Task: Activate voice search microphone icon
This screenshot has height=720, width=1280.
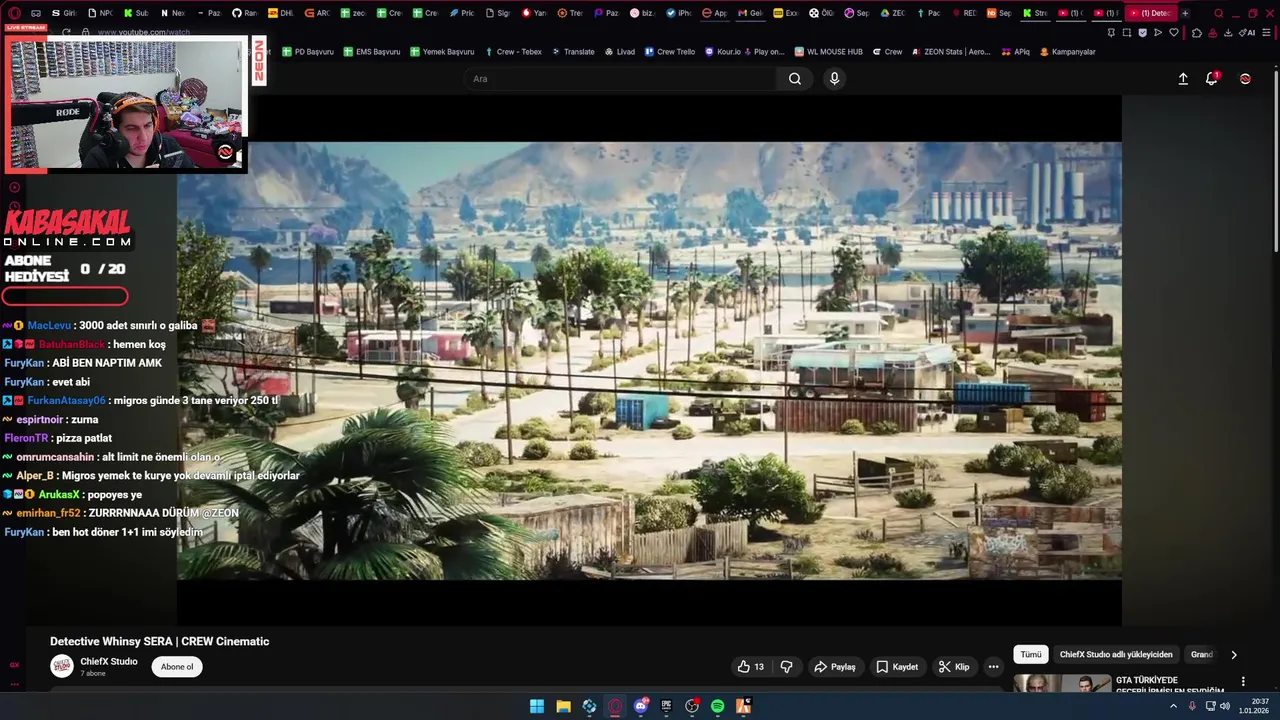Action: pyautogui.click(x=834, y=79)
